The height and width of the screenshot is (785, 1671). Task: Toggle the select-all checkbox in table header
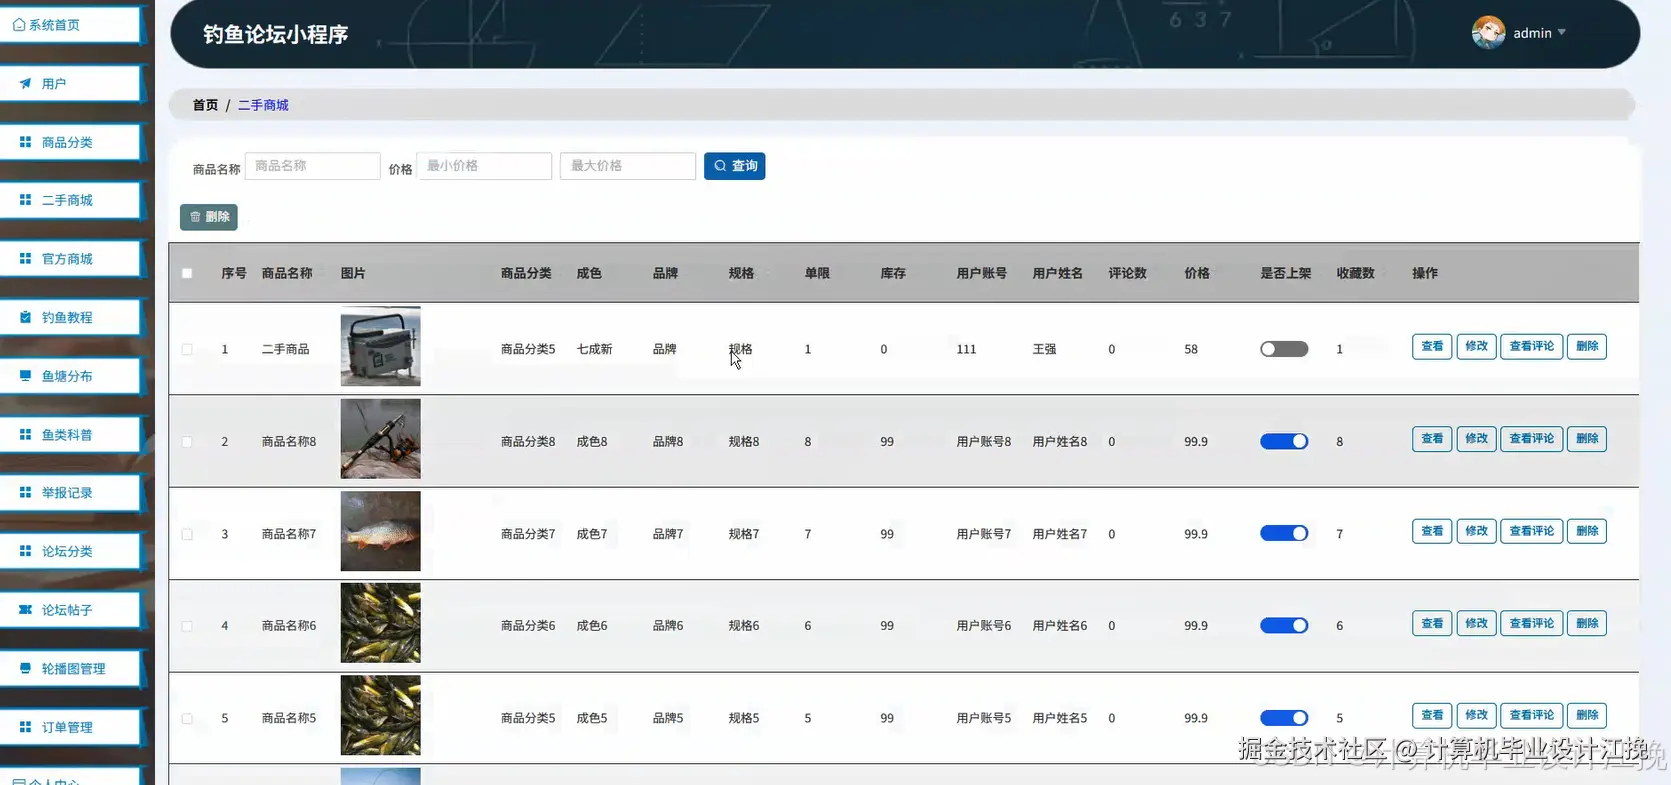(x=187, y=273)
